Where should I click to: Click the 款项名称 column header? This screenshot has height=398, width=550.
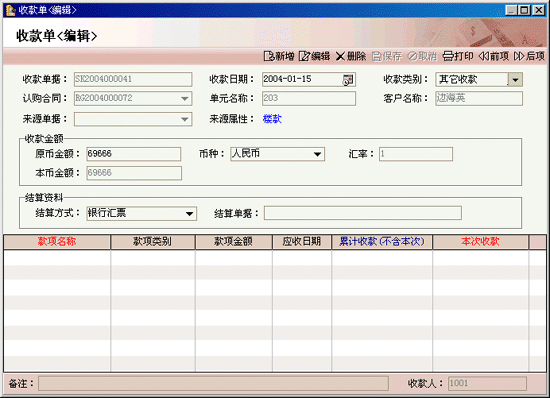tap(57, 242)
